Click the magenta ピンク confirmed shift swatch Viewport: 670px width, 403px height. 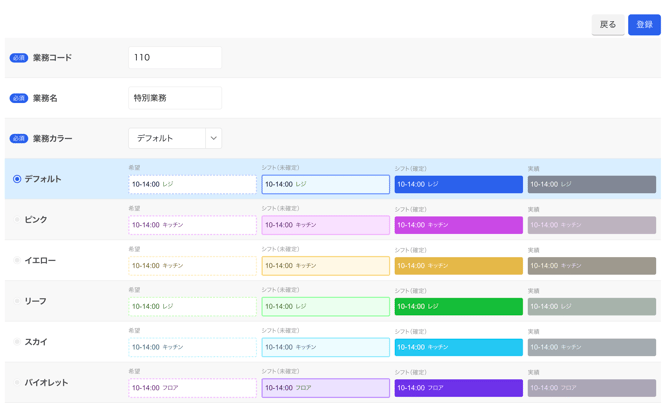coord(458,225)
